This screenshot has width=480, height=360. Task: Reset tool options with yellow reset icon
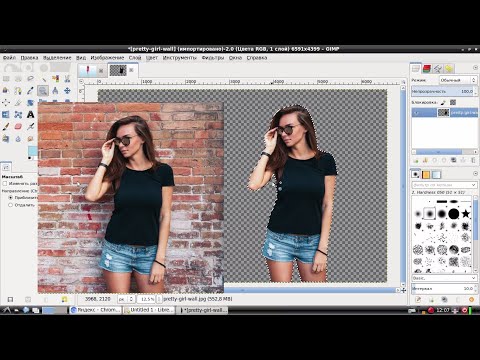64,299
